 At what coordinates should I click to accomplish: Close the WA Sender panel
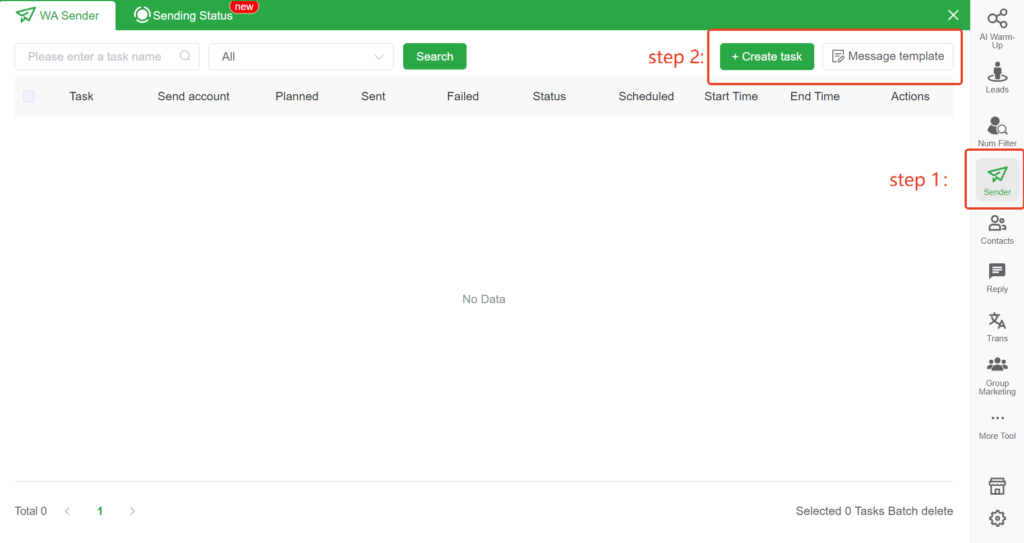tap(953, 15)
